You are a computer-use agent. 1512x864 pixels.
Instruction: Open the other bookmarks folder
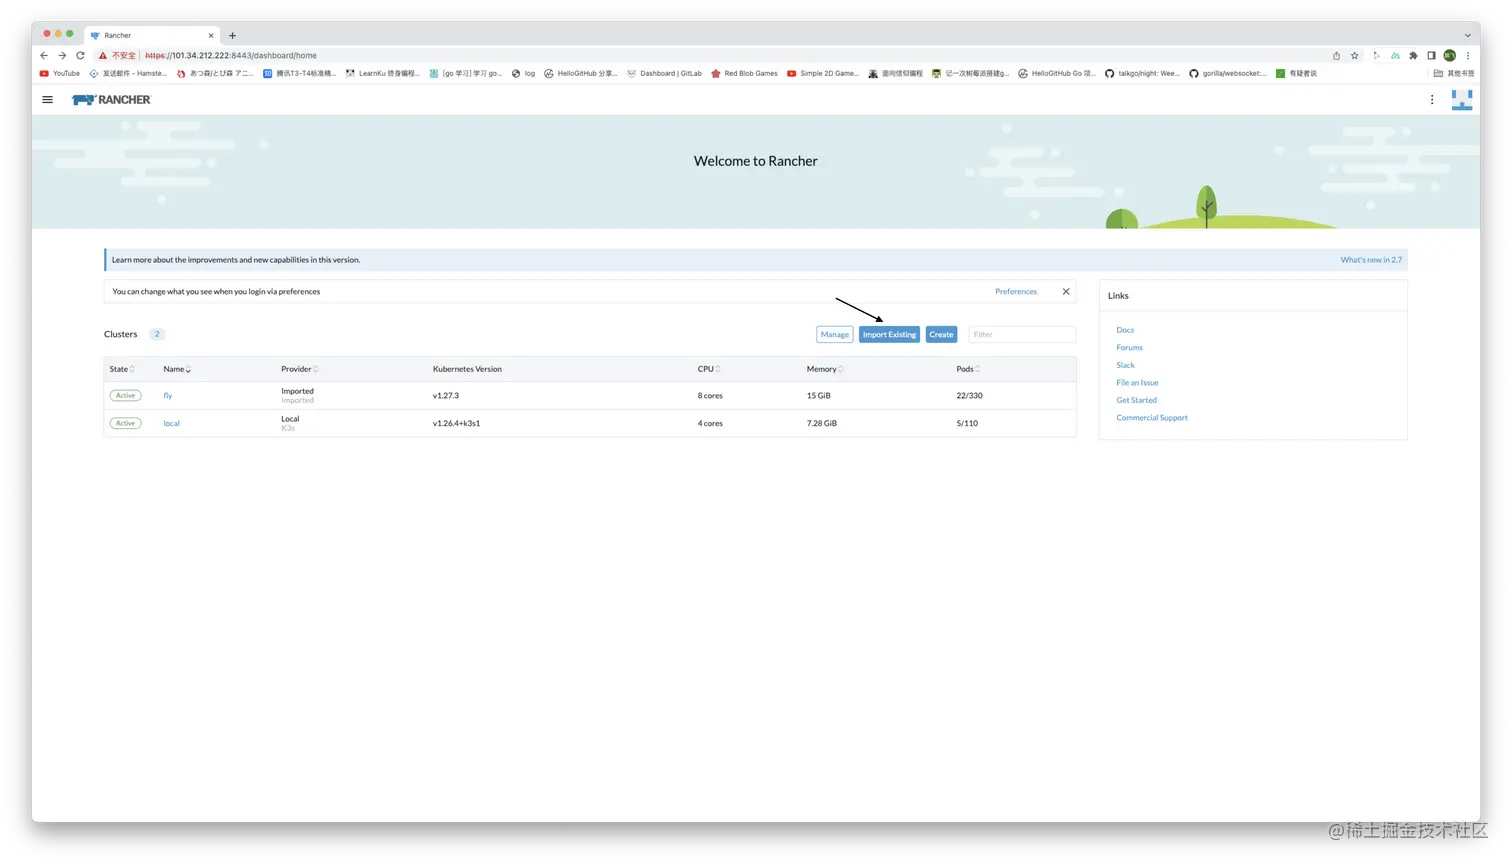tap(1454, 73)
